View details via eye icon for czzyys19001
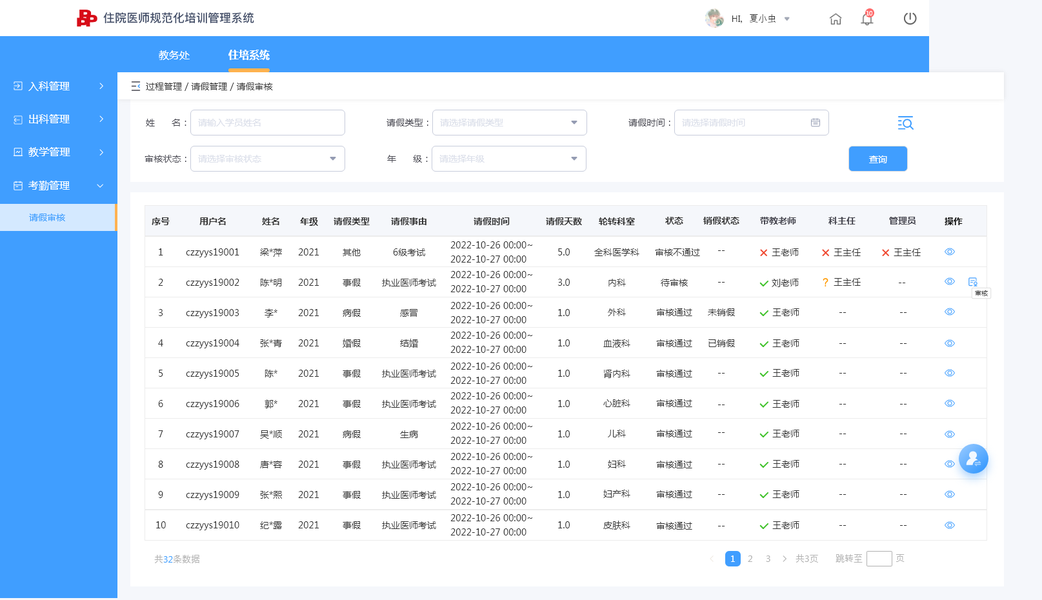 pyautogui.click(x=950, y=252)
